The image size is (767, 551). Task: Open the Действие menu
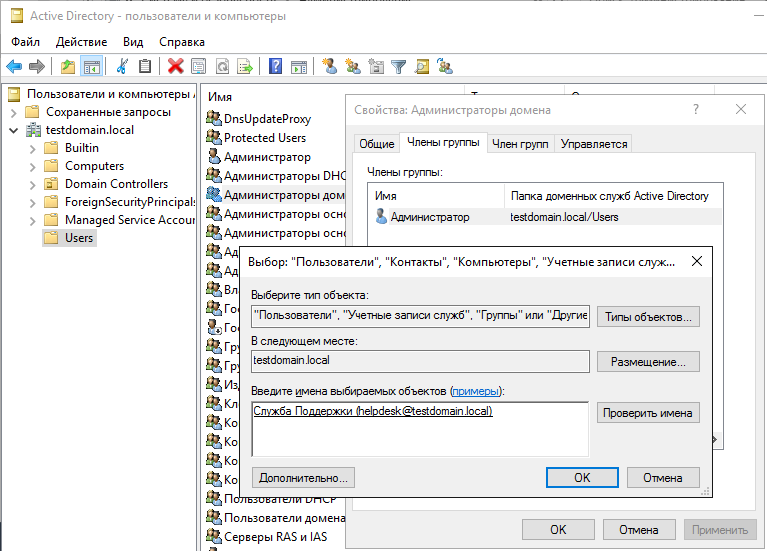81,42
